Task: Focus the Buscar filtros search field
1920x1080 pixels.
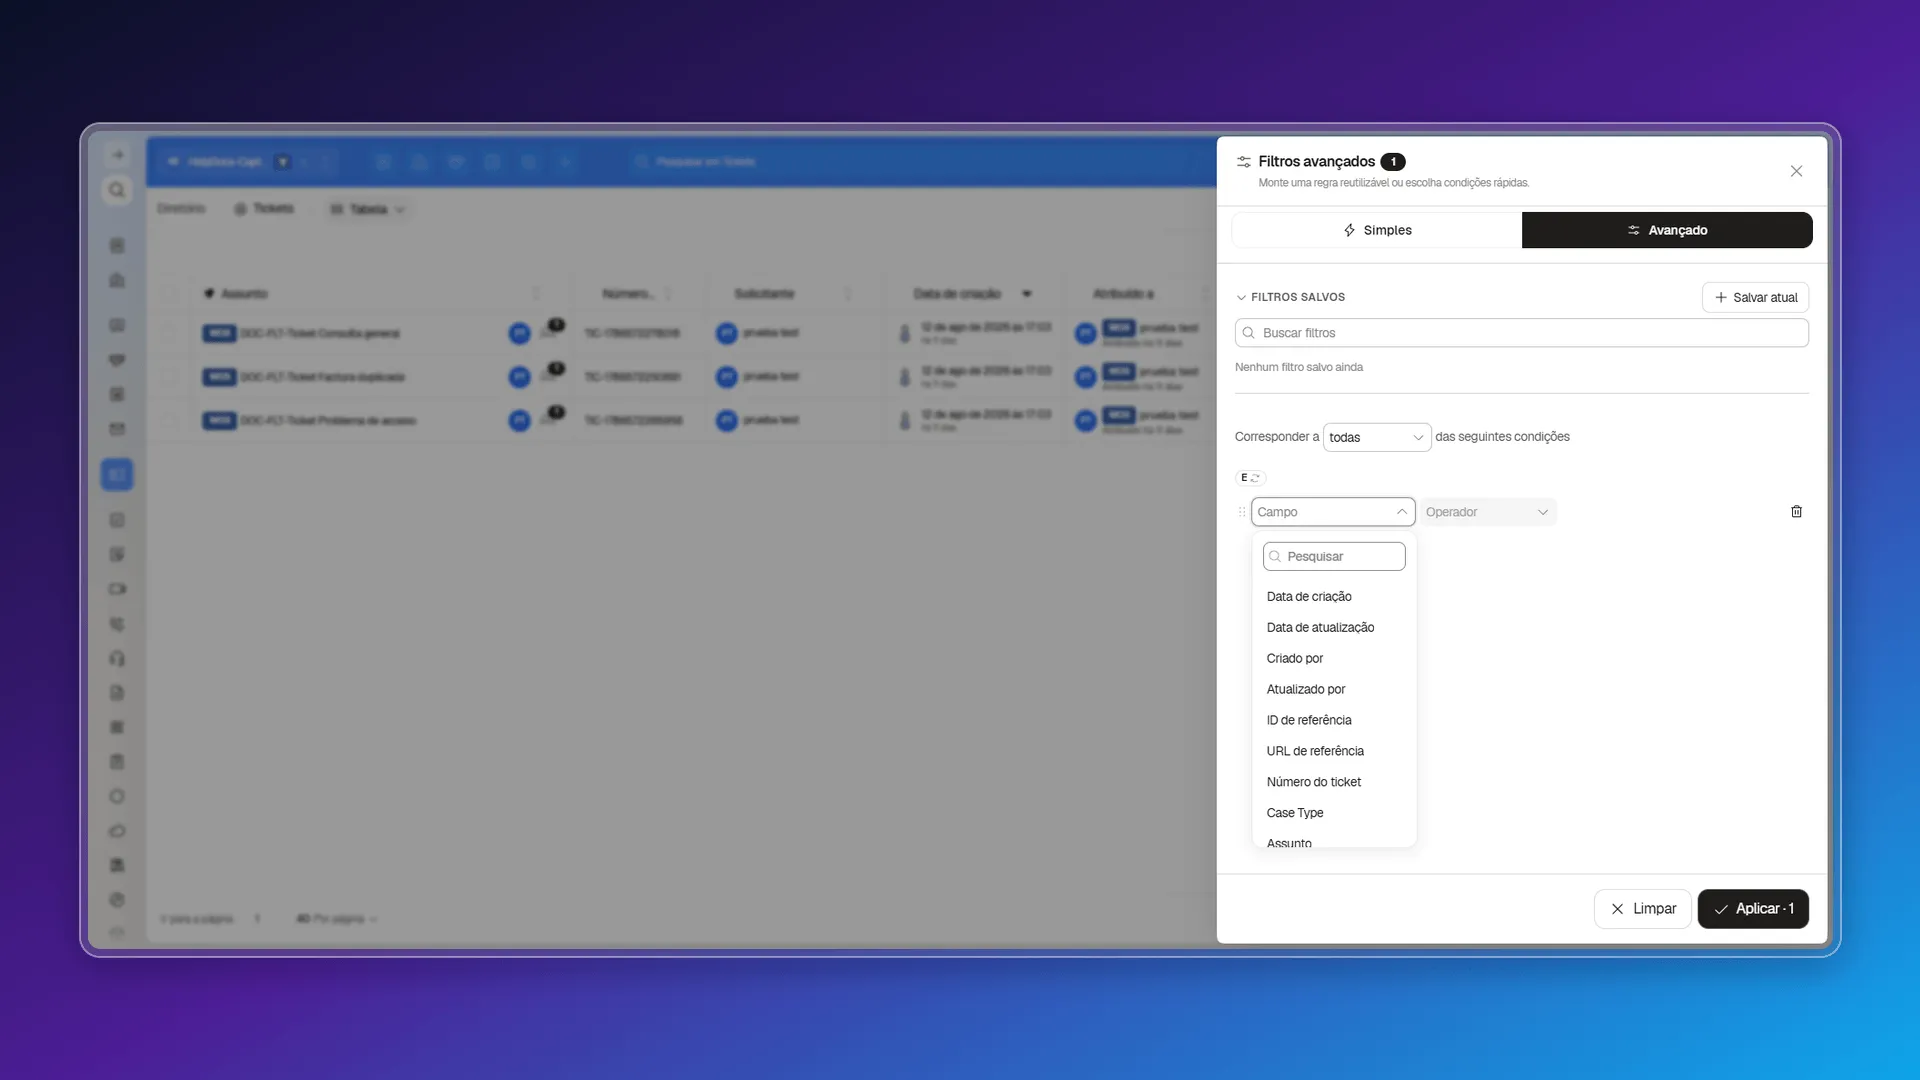Action: (1521, 333)
